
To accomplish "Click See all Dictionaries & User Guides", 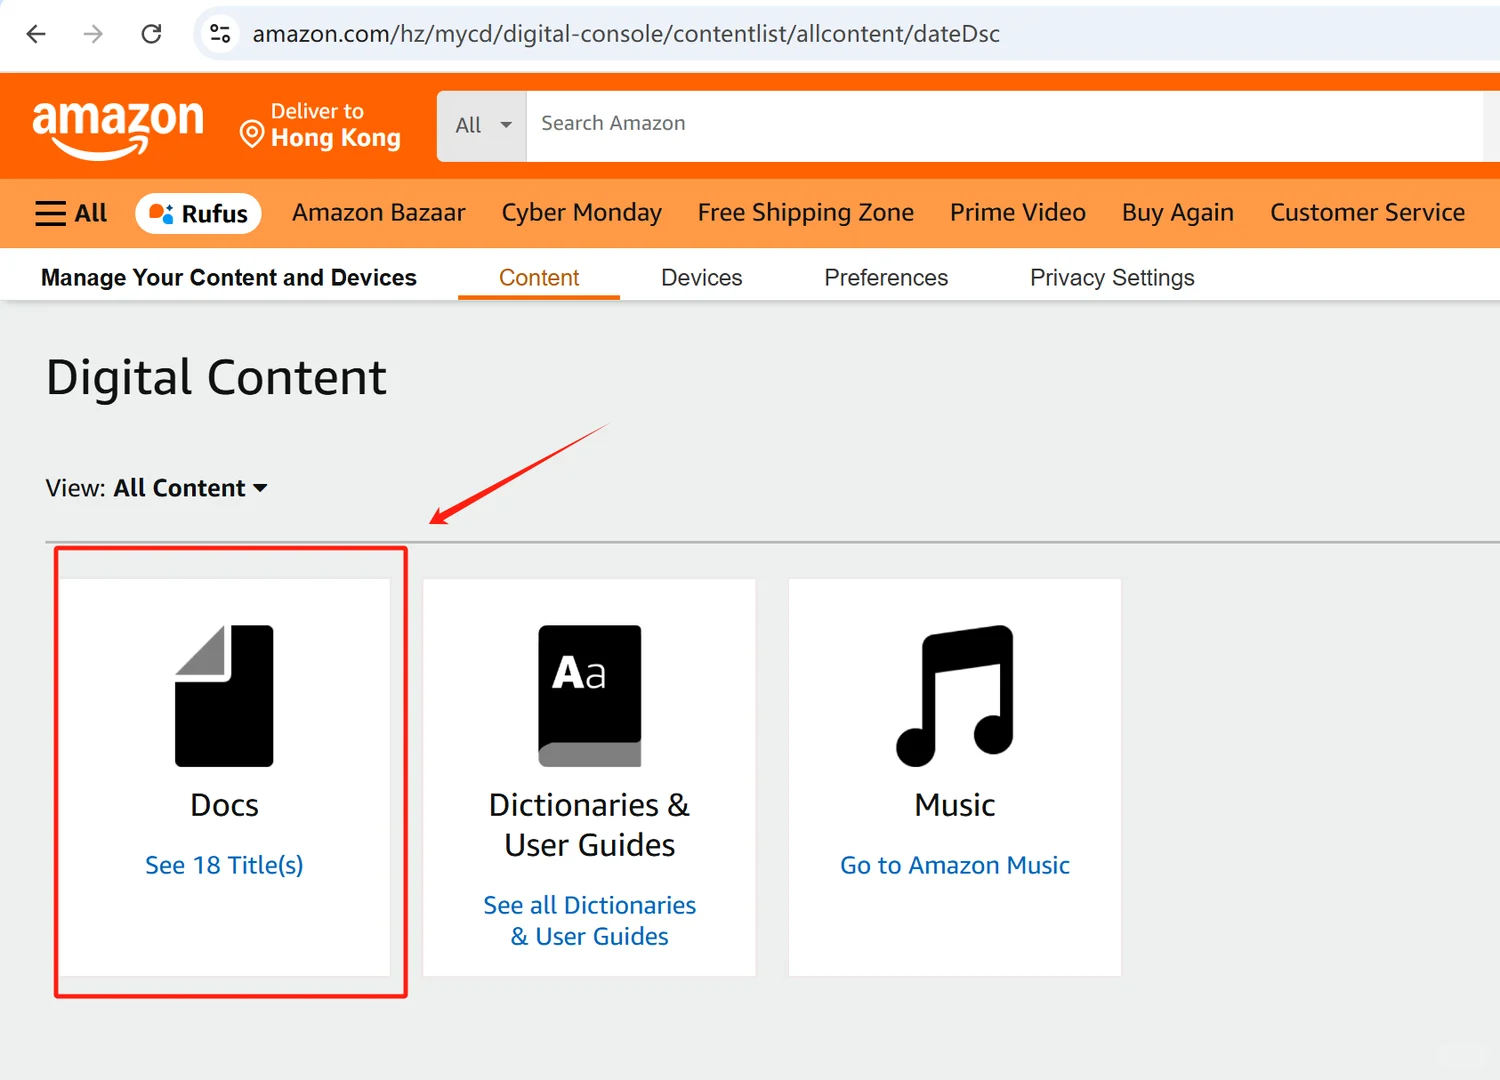I will click(590, 920).
